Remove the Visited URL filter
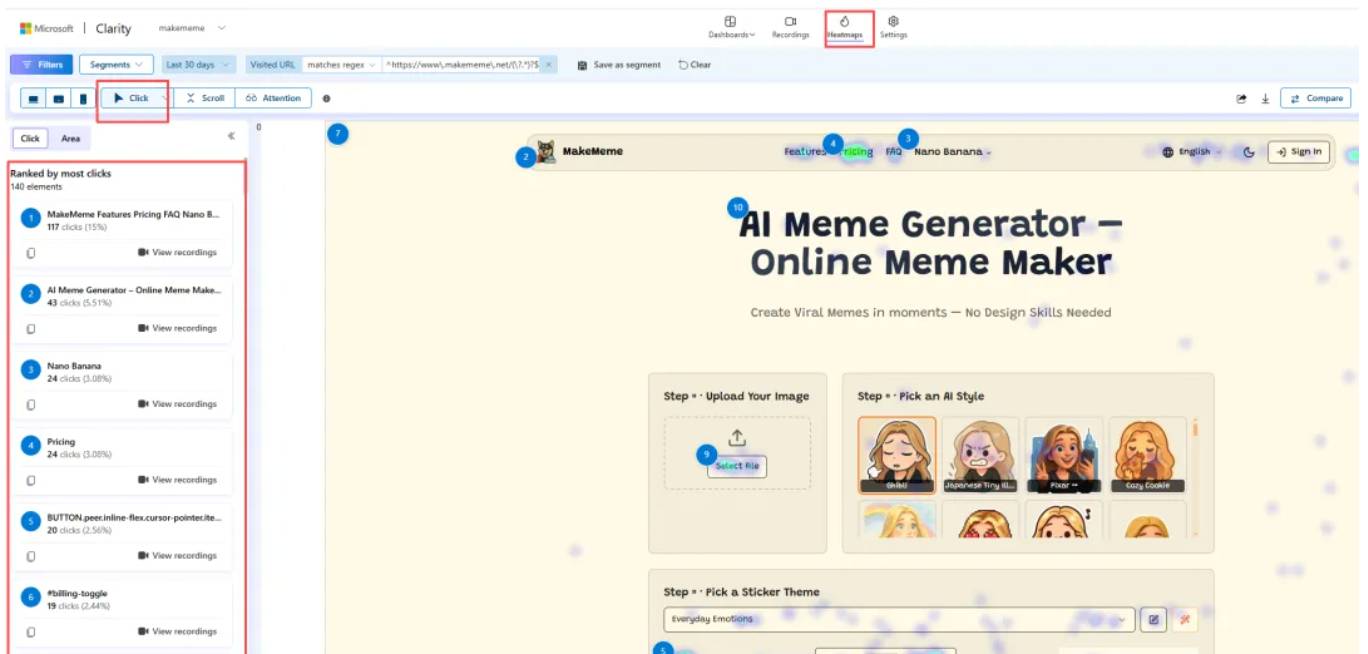This screenshot has height=654, width=1368. (x=549, y=64)
